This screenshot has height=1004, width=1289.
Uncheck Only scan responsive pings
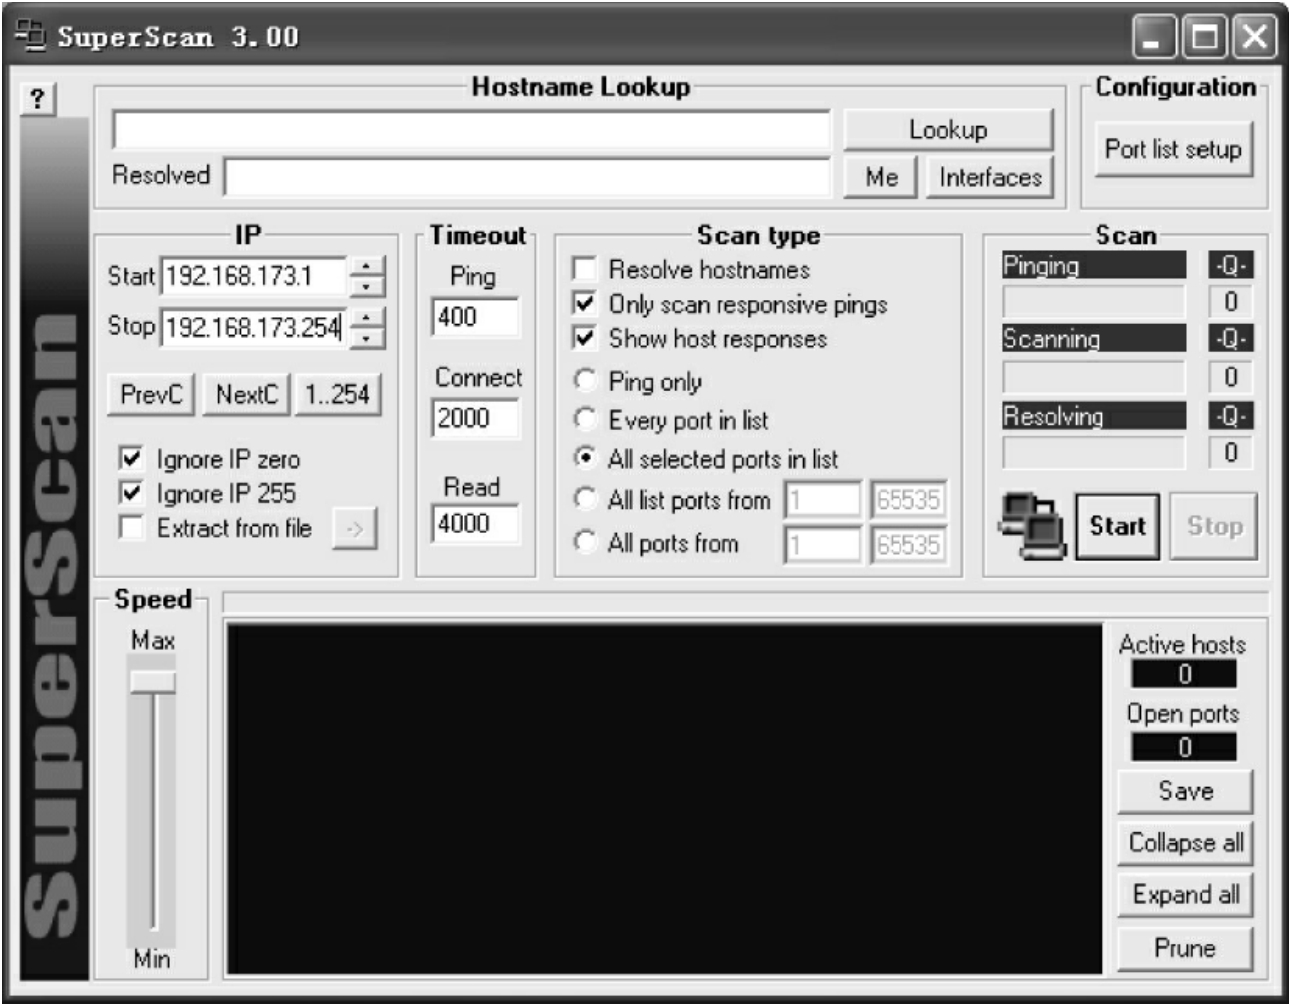pyautogui.click(x=584, y=303)
